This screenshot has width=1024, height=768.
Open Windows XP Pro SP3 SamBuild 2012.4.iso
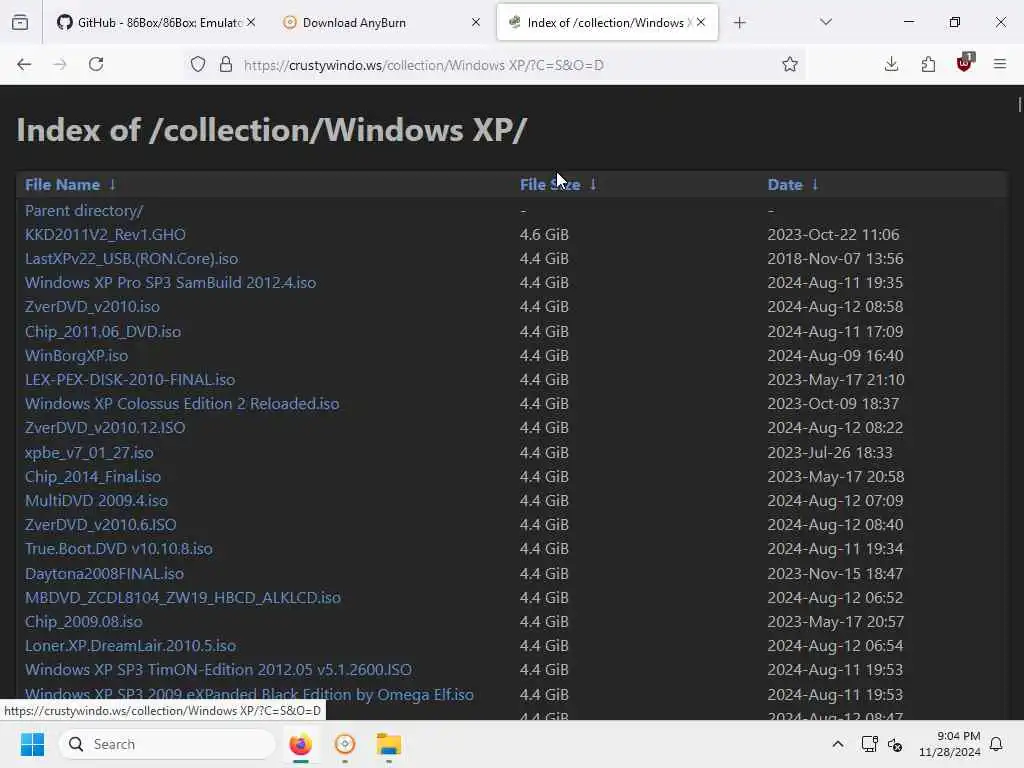pos(170,283)
